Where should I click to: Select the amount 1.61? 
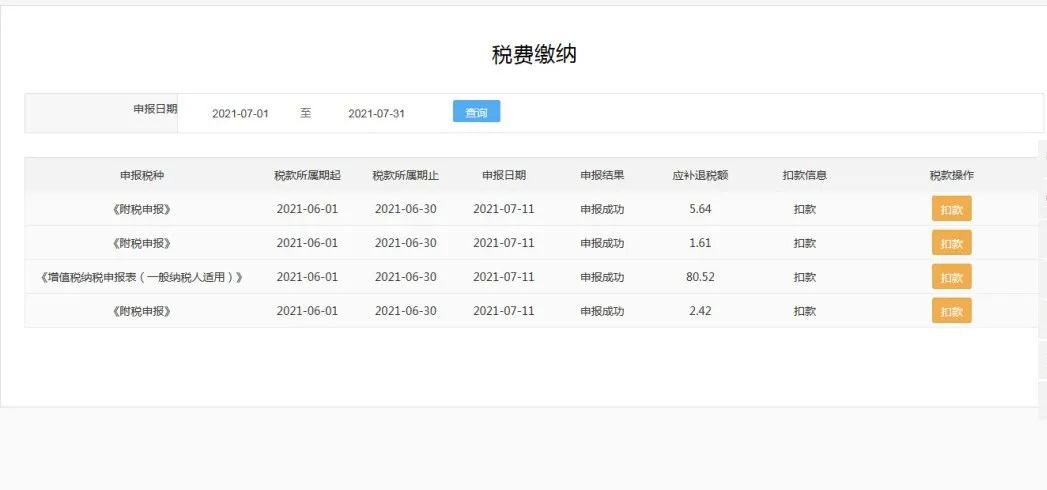pos(700,243)
